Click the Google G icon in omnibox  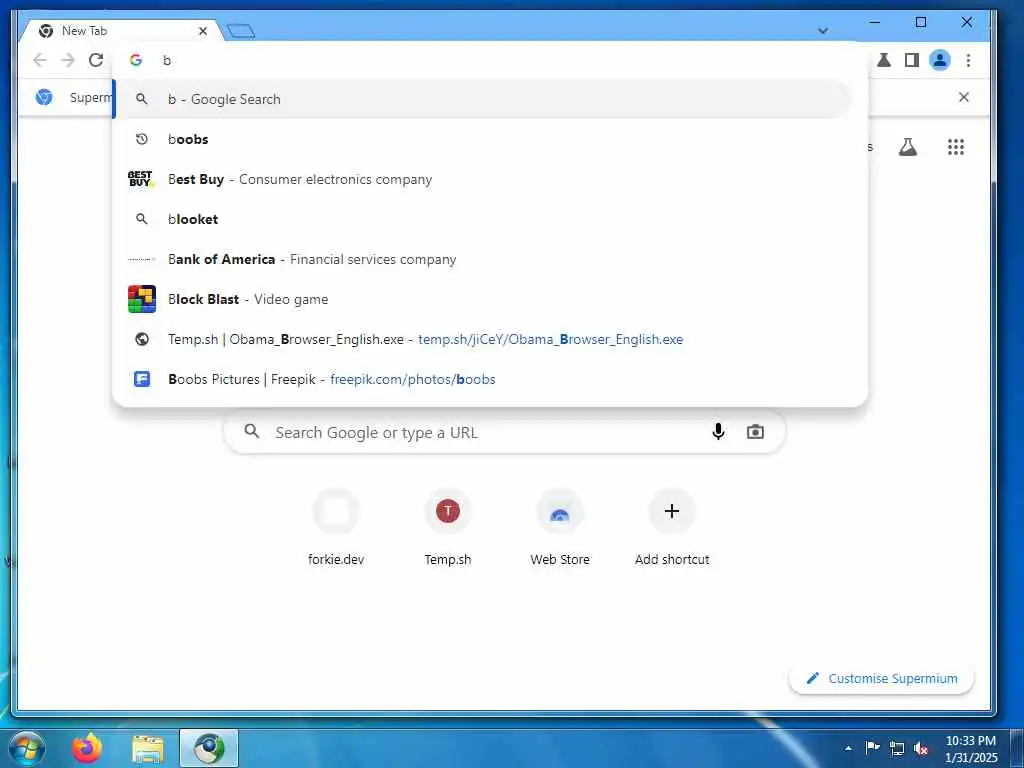click(136, 60)
